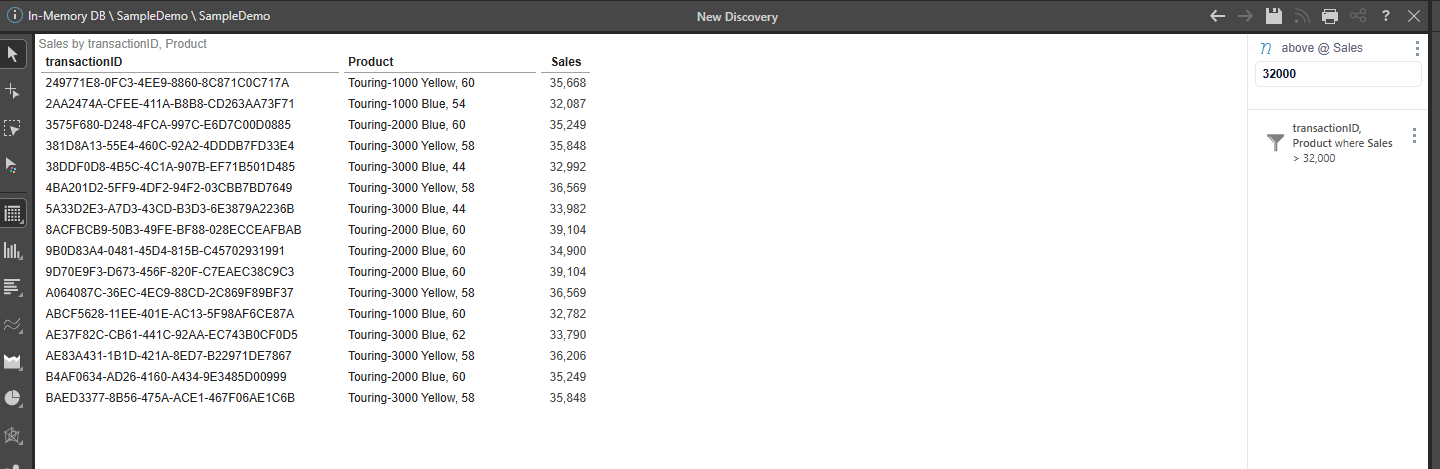Open the 'above @ Sales' options menu
Screen dimensions: 1440x469
coord(1416,48)
